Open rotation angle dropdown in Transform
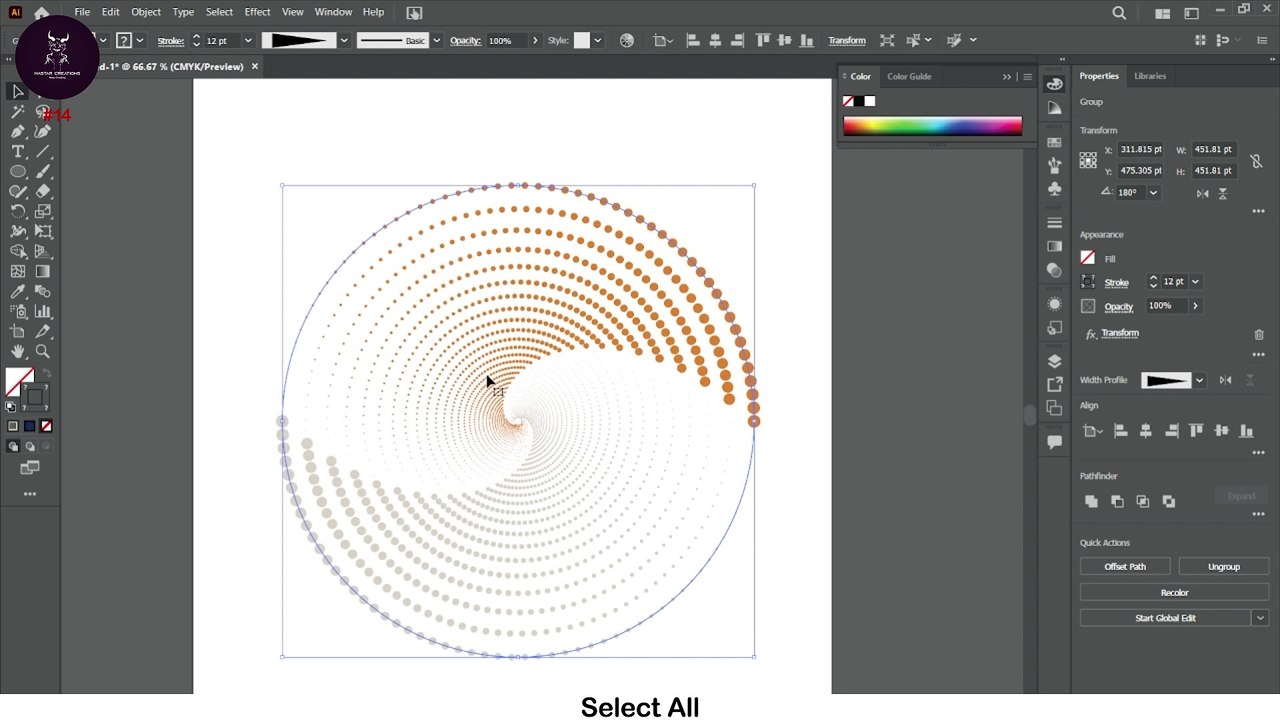 [x=1153, y=192]
